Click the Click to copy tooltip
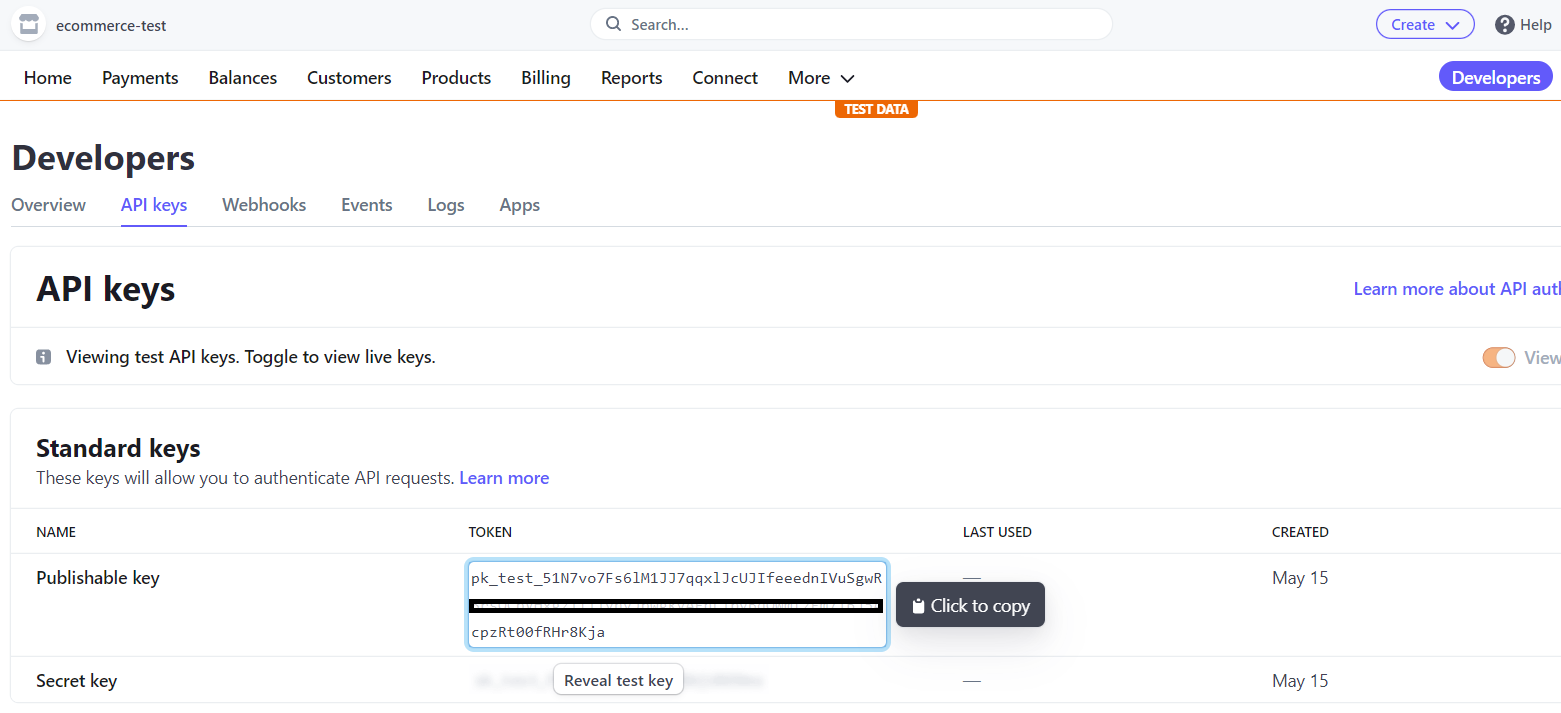This screenshot has height=713, width=1561. [970, 605]
